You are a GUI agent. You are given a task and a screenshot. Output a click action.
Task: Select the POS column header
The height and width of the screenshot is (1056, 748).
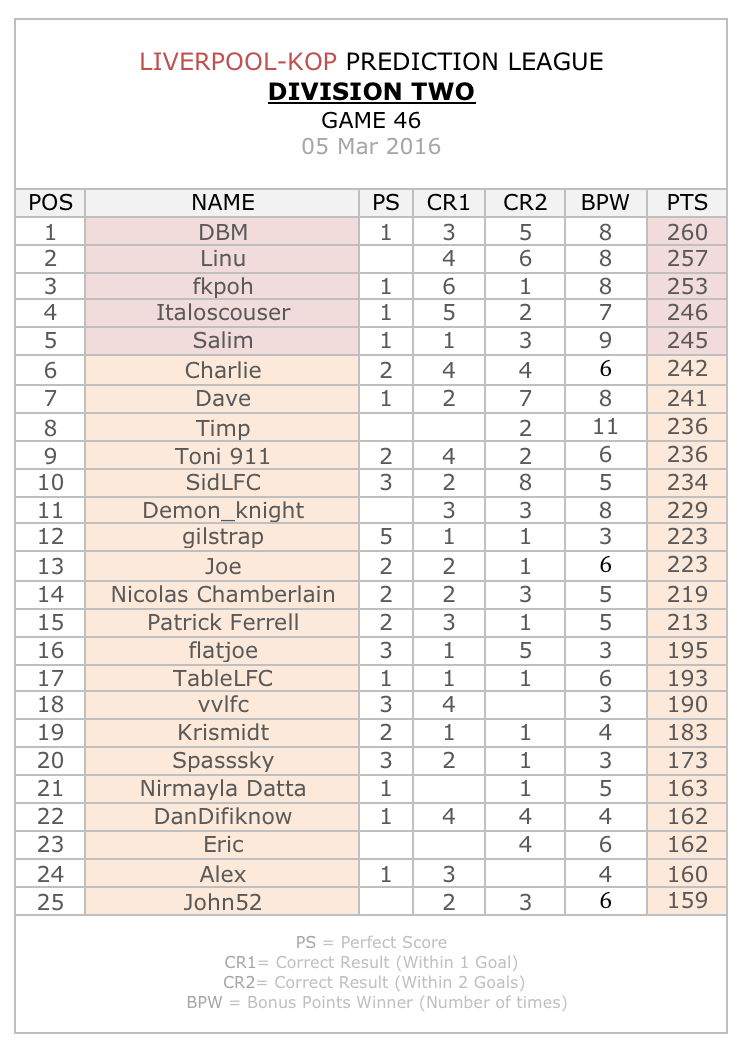click(50, 203)
